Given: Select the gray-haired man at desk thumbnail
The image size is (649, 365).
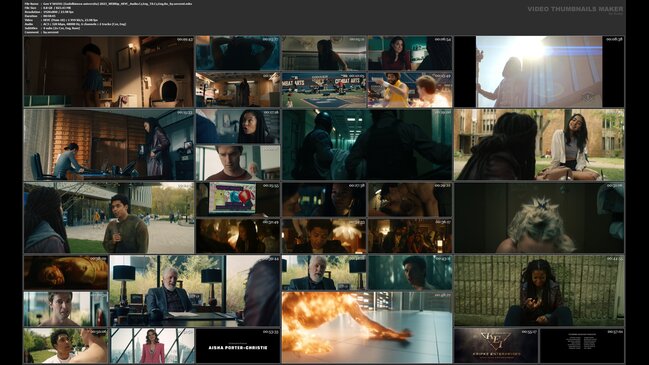Looking at the screenshot, I should (195, 291).
